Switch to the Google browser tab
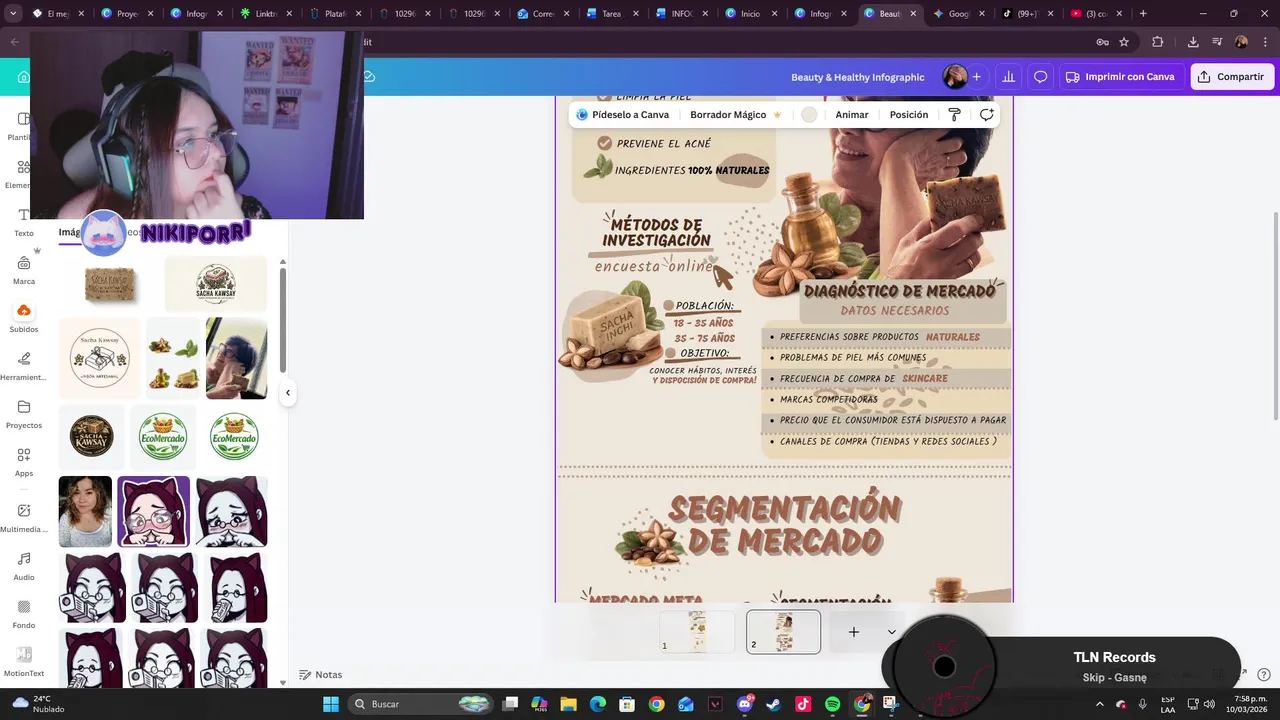This screenshot has width=1280, height=720. tap(959, 14)
